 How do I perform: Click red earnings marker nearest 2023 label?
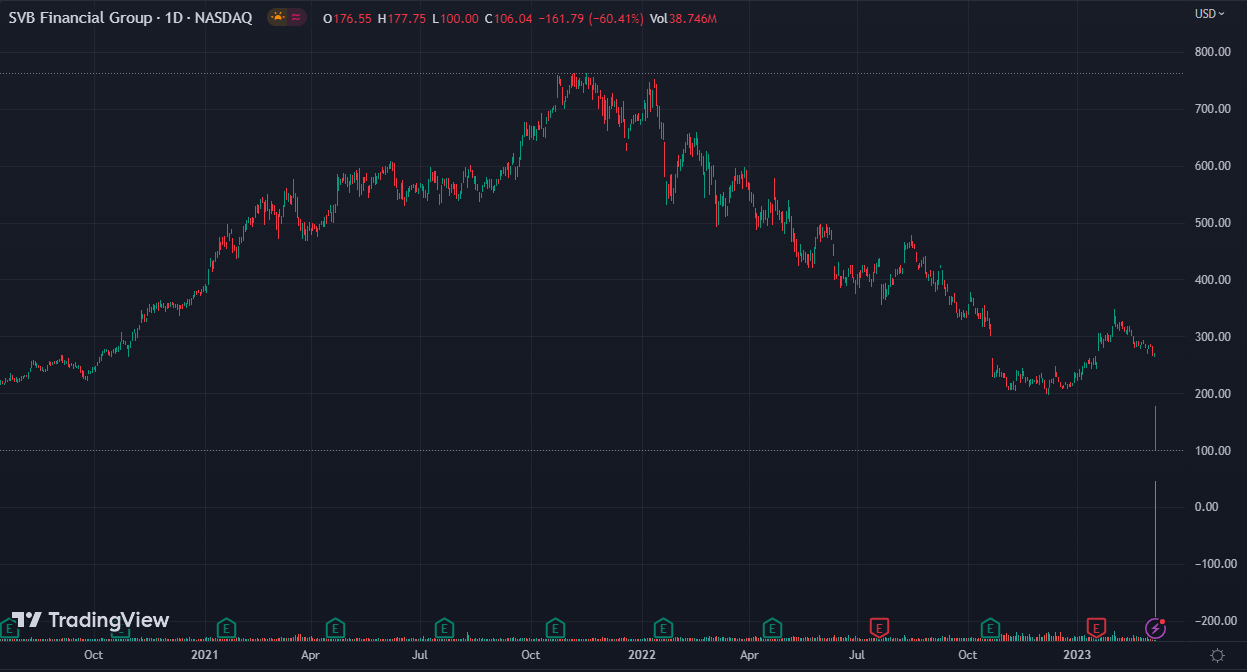pyautogui.click(x=1097, y=628)
